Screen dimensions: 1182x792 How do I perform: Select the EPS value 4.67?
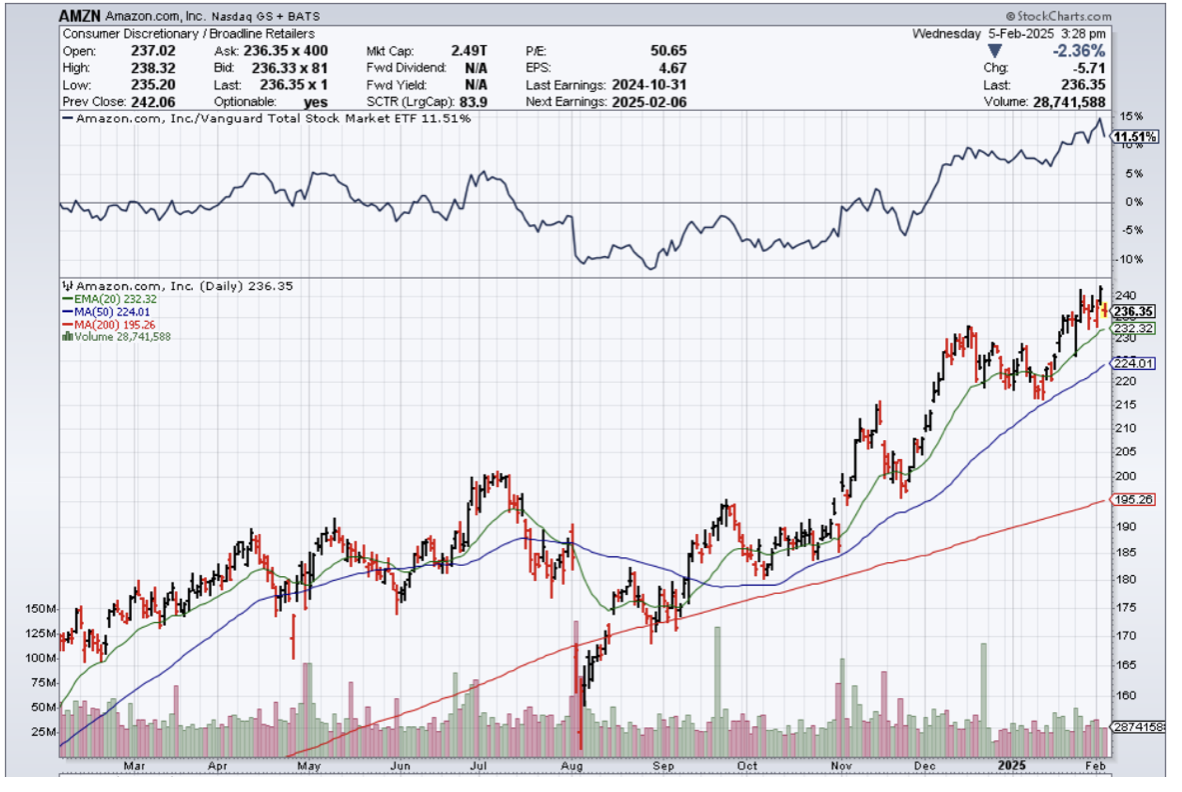tap(672, 68)
